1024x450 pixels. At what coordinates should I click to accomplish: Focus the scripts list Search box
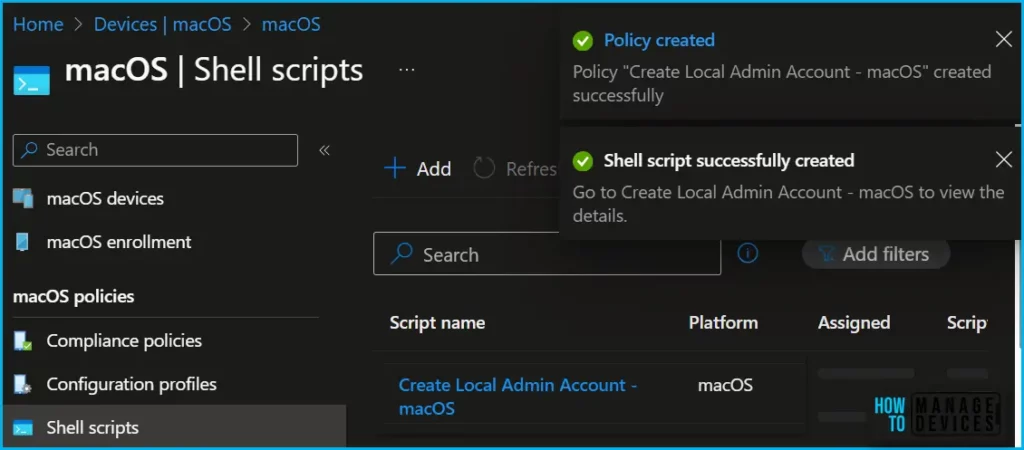547,255
